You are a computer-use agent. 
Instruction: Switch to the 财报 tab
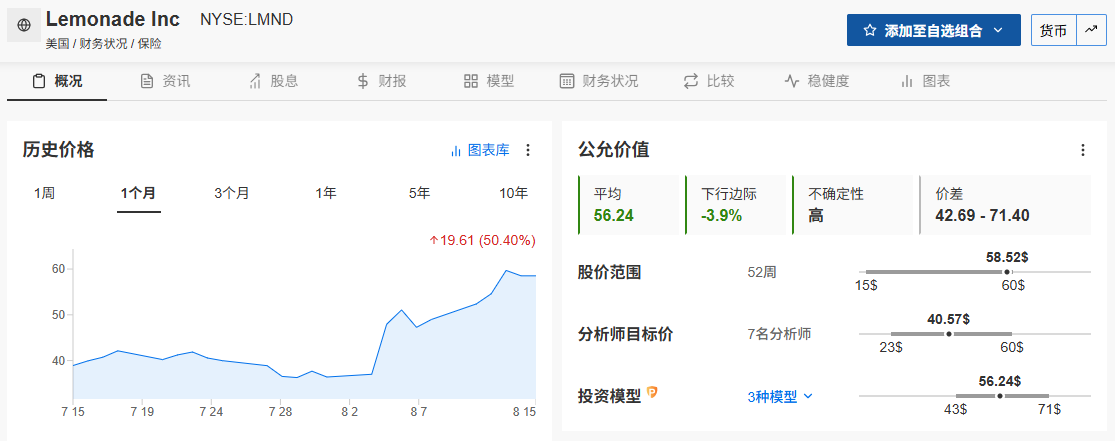382,81
